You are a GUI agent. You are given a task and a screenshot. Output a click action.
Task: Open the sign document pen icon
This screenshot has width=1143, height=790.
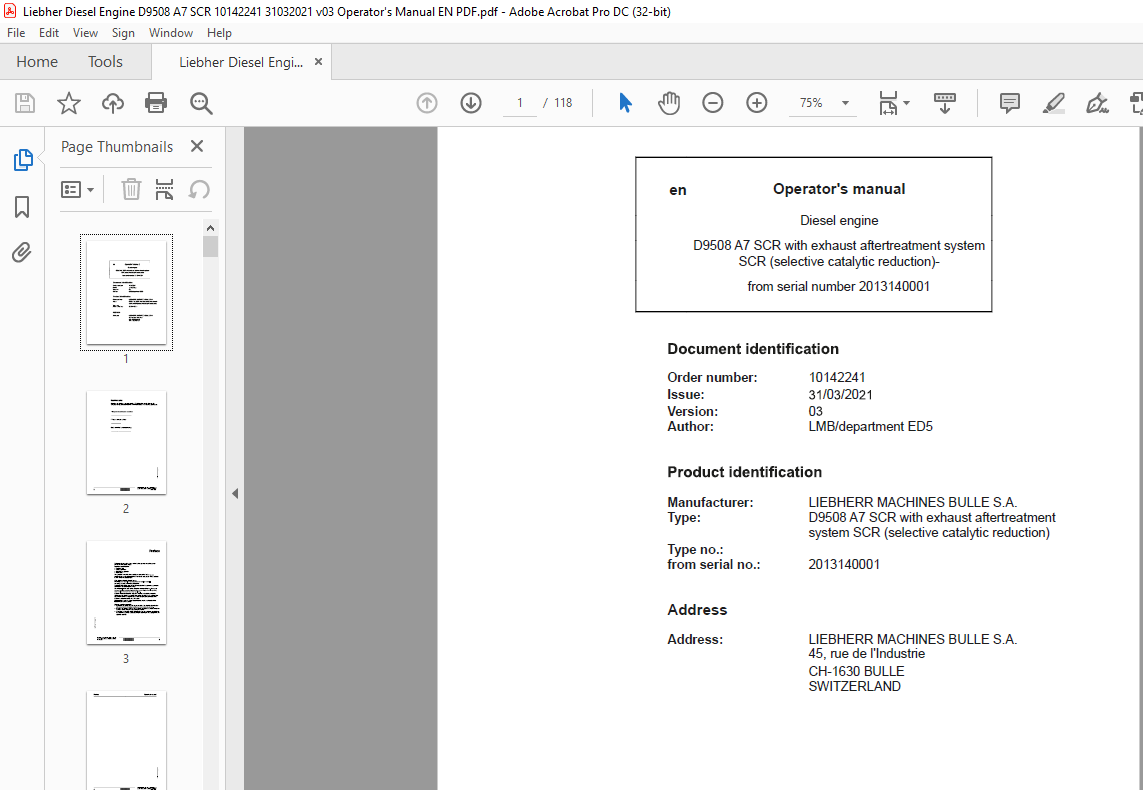pyautogui.click(x=1097, y=103)
